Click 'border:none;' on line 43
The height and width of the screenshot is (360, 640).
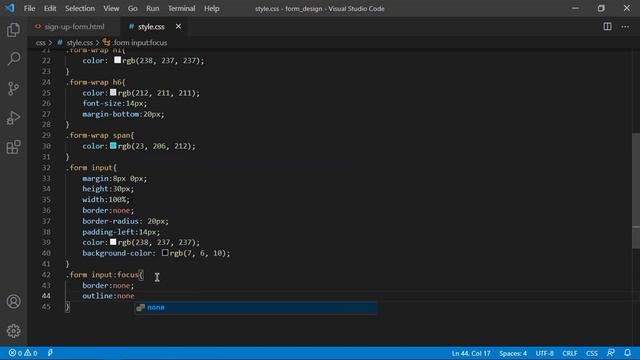108,285
